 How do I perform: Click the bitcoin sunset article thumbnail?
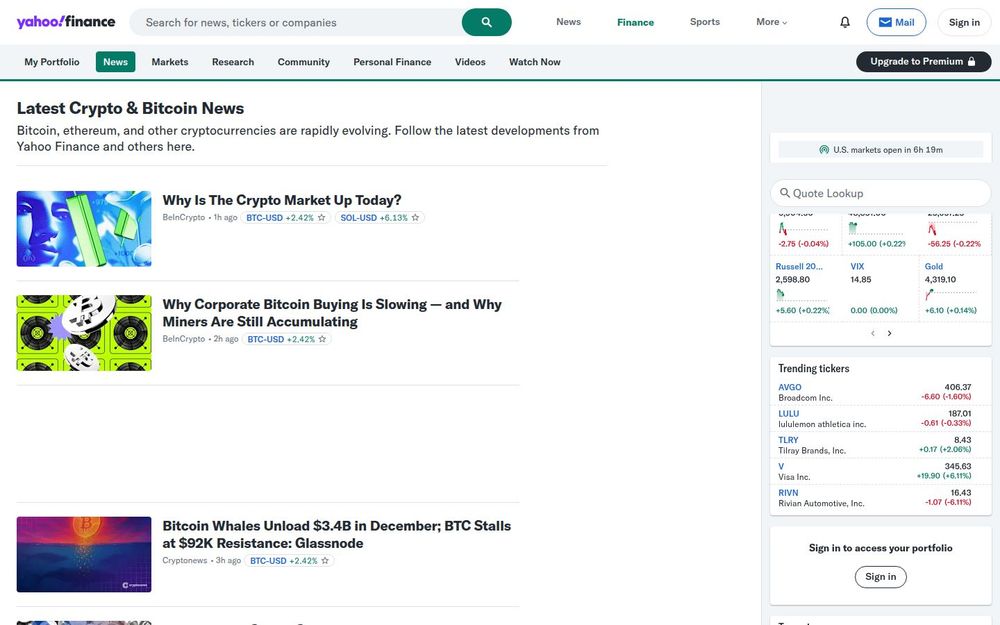[84, 554]
